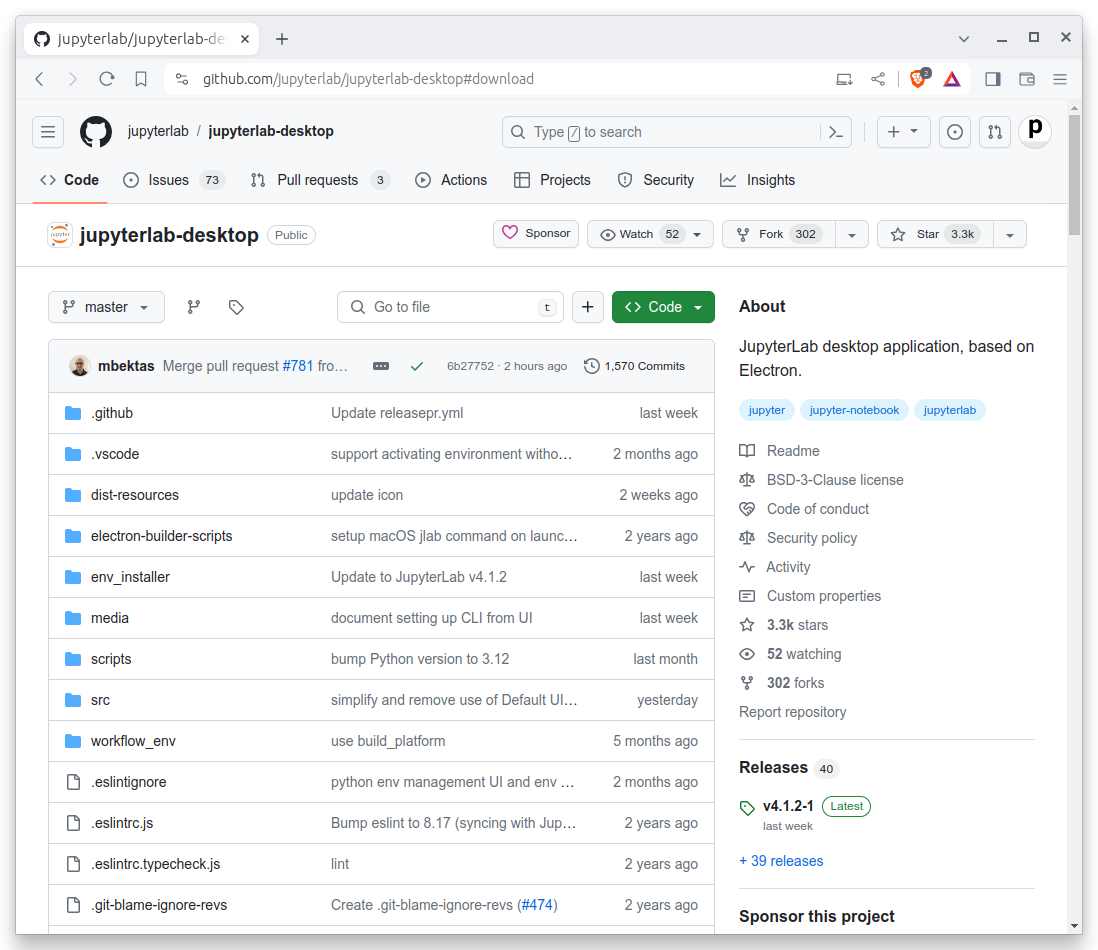Click the install app icon in address bar

845,79
